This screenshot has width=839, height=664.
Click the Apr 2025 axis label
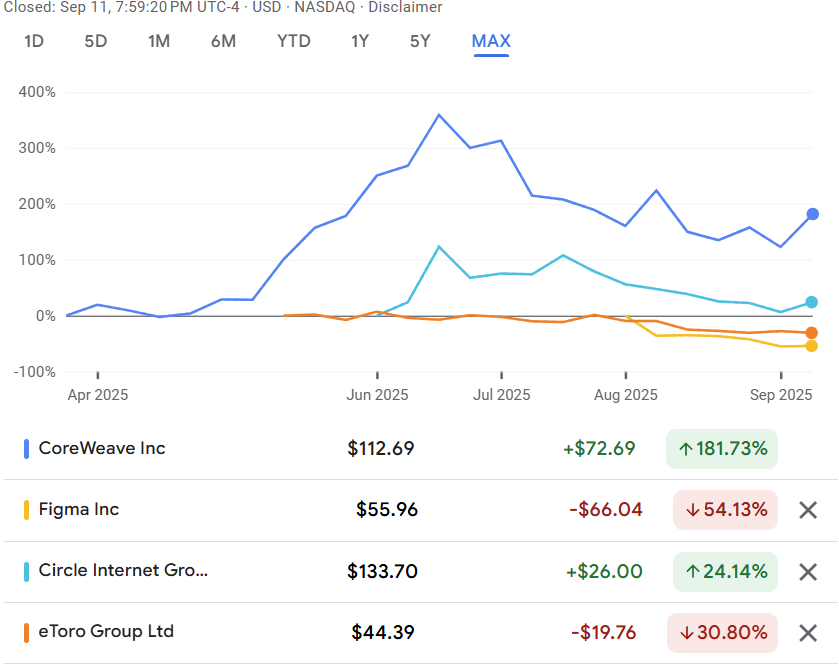click(98, 395)
